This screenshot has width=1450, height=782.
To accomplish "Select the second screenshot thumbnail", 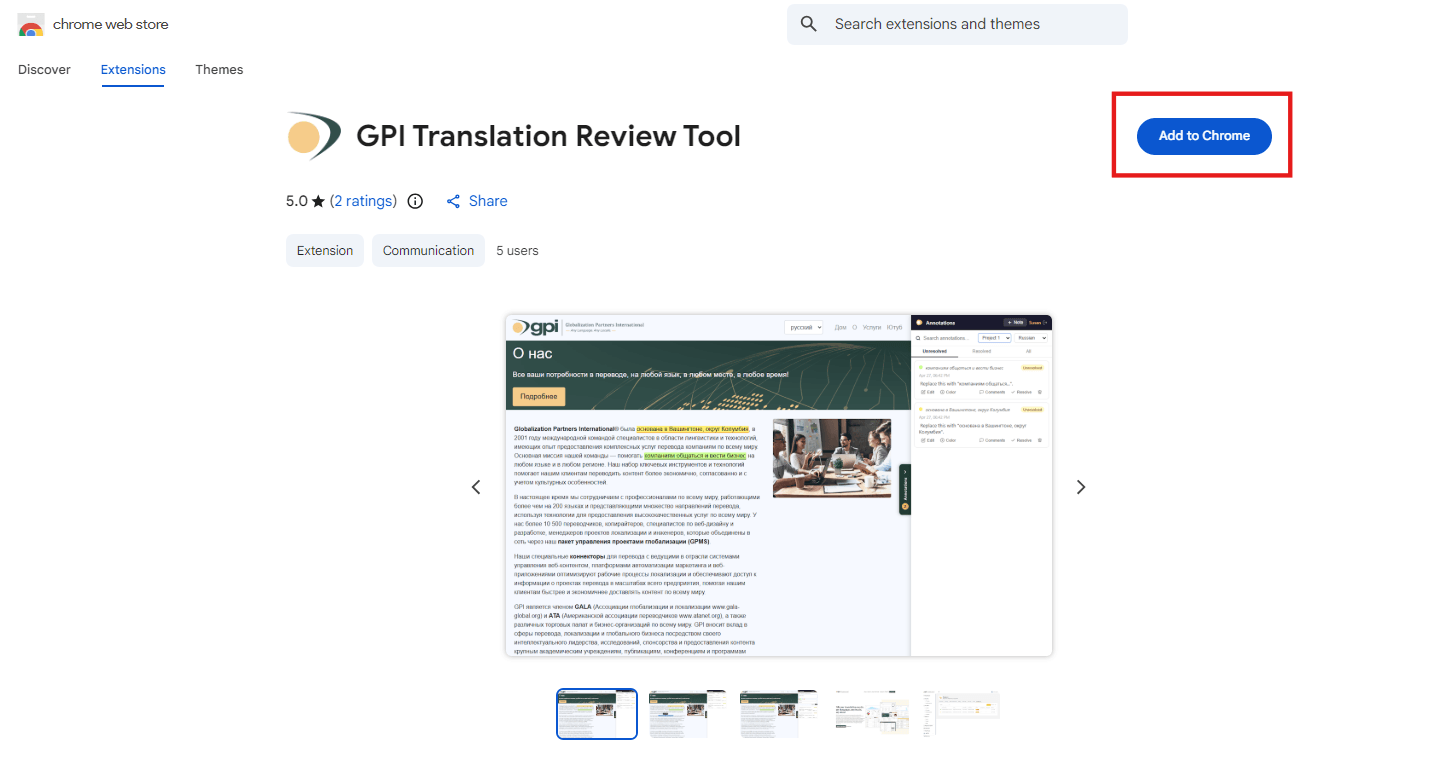I will click(688, 714).
